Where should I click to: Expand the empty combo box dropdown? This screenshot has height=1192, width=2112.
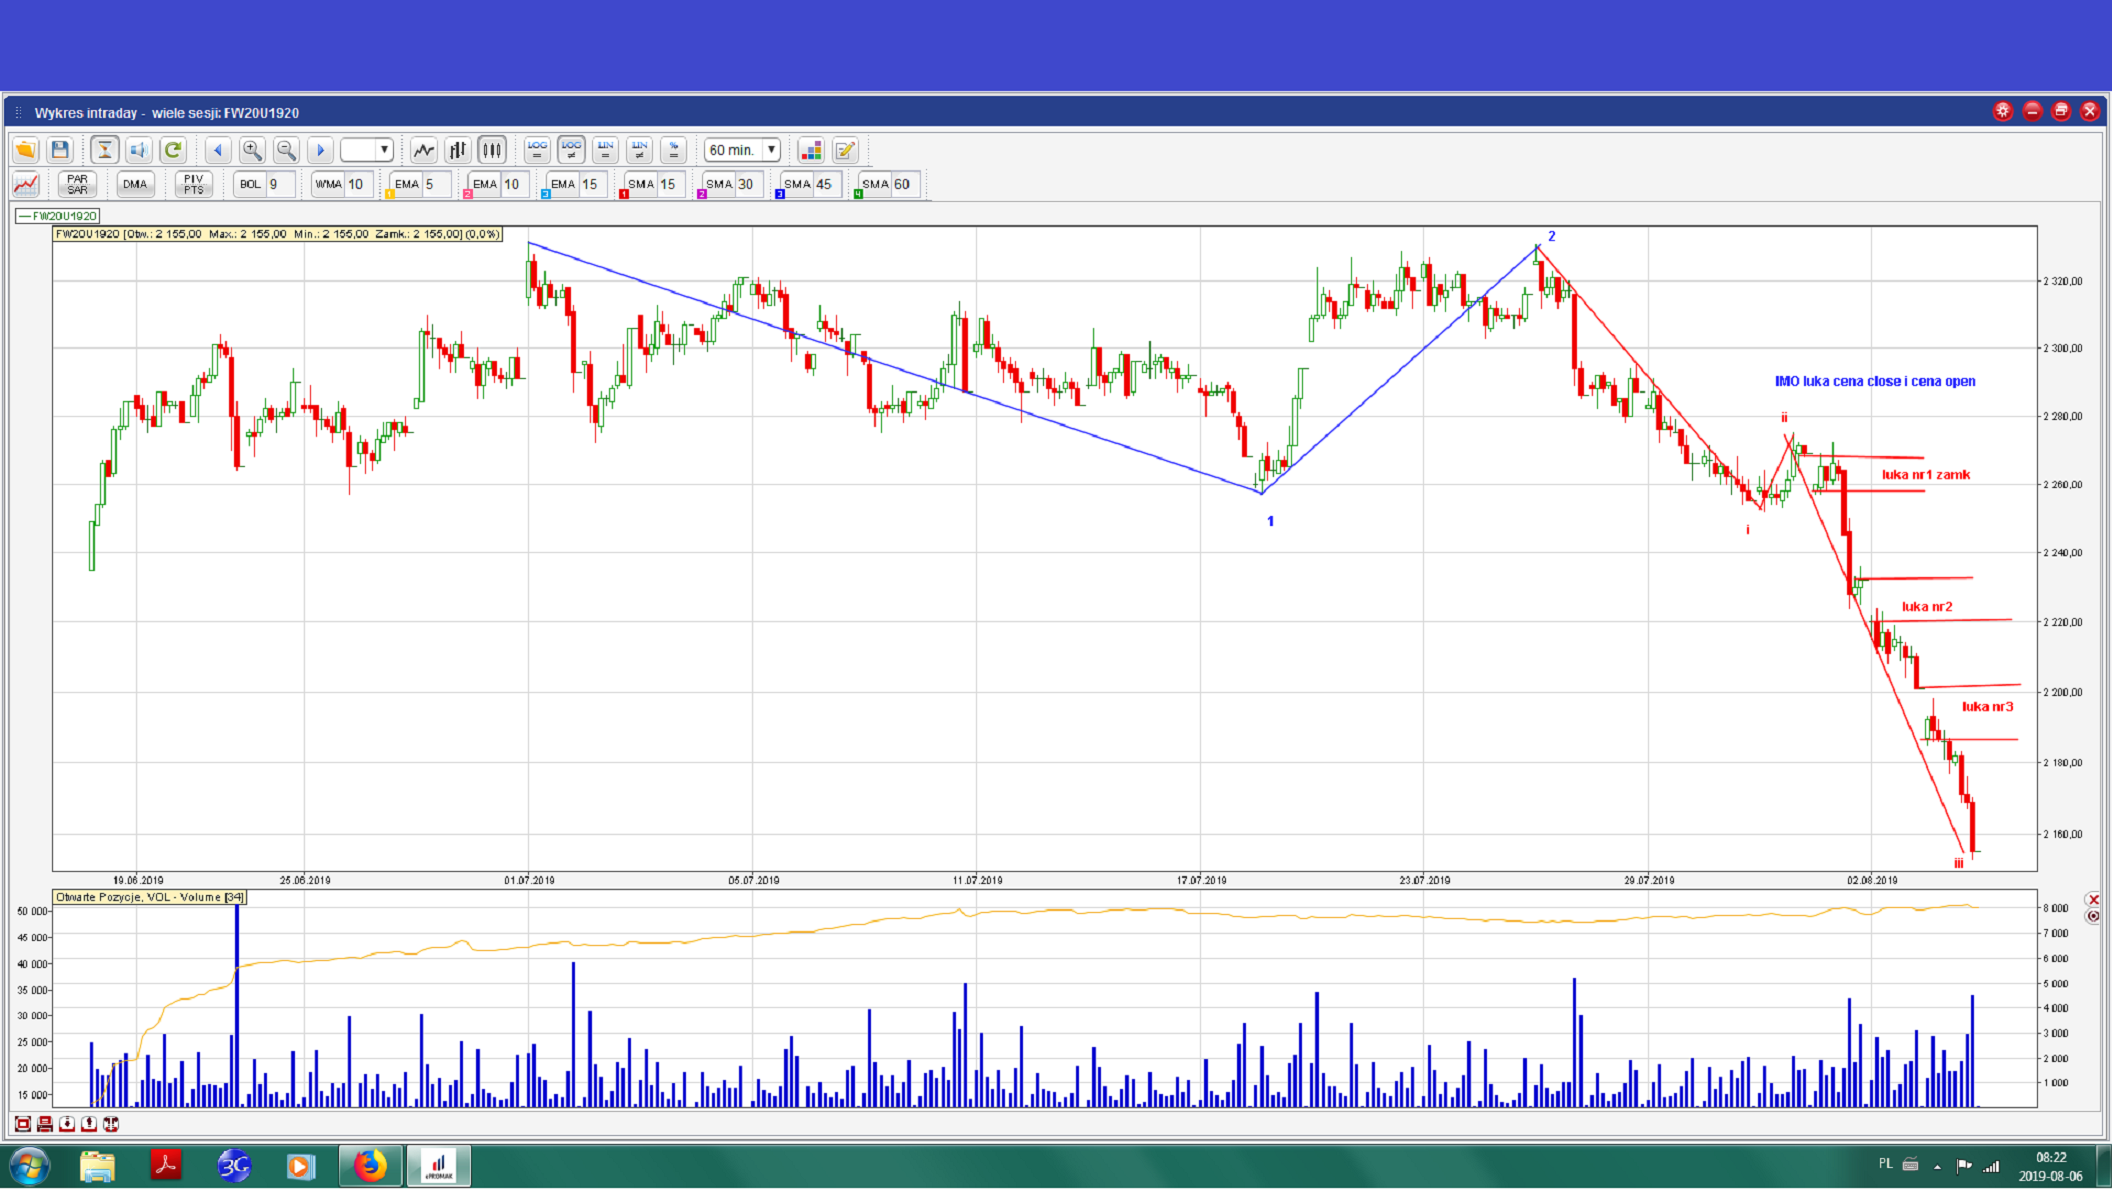point(384,150)
